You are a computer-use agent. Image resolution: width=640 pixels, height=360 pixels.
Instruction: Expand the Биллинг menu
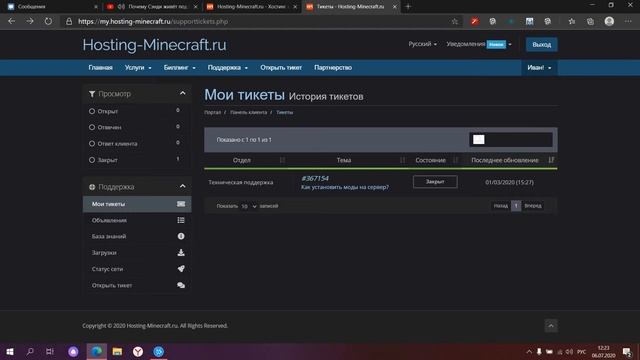[180, 68]
